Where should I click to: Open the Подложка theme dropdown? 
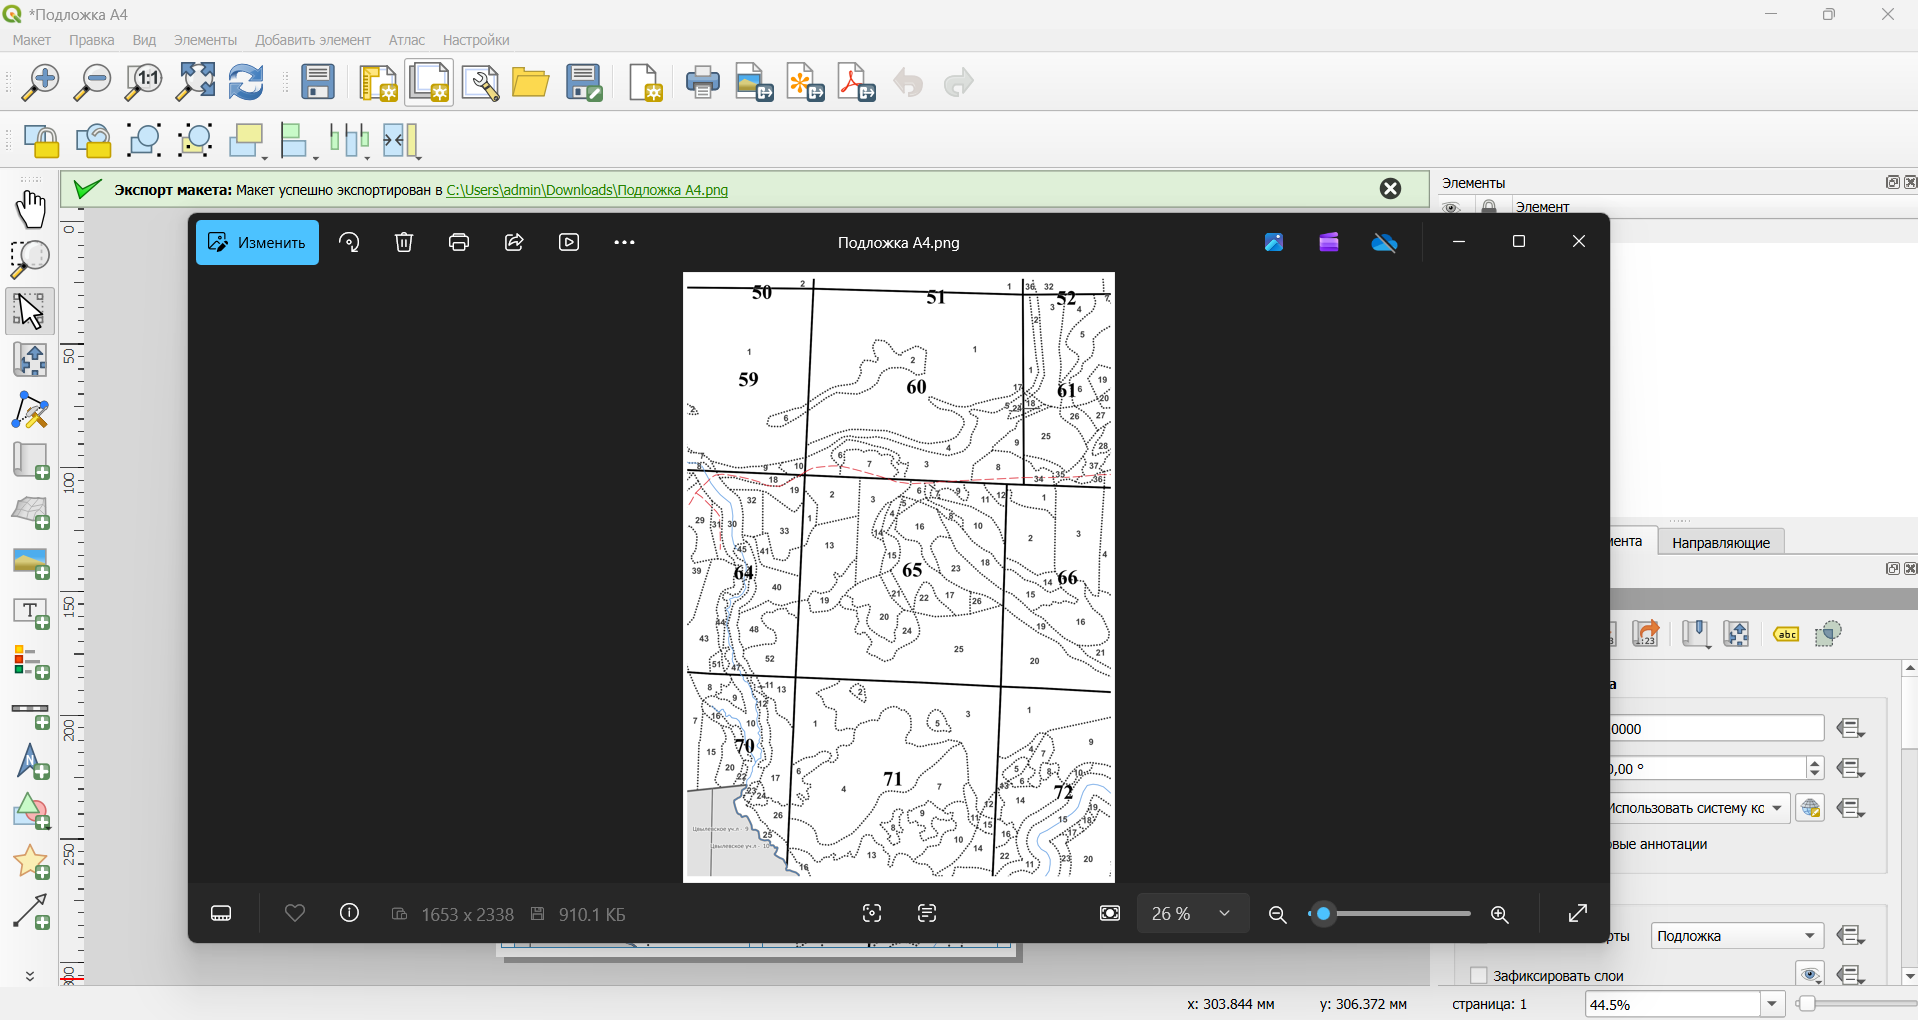click(1737, 936)
